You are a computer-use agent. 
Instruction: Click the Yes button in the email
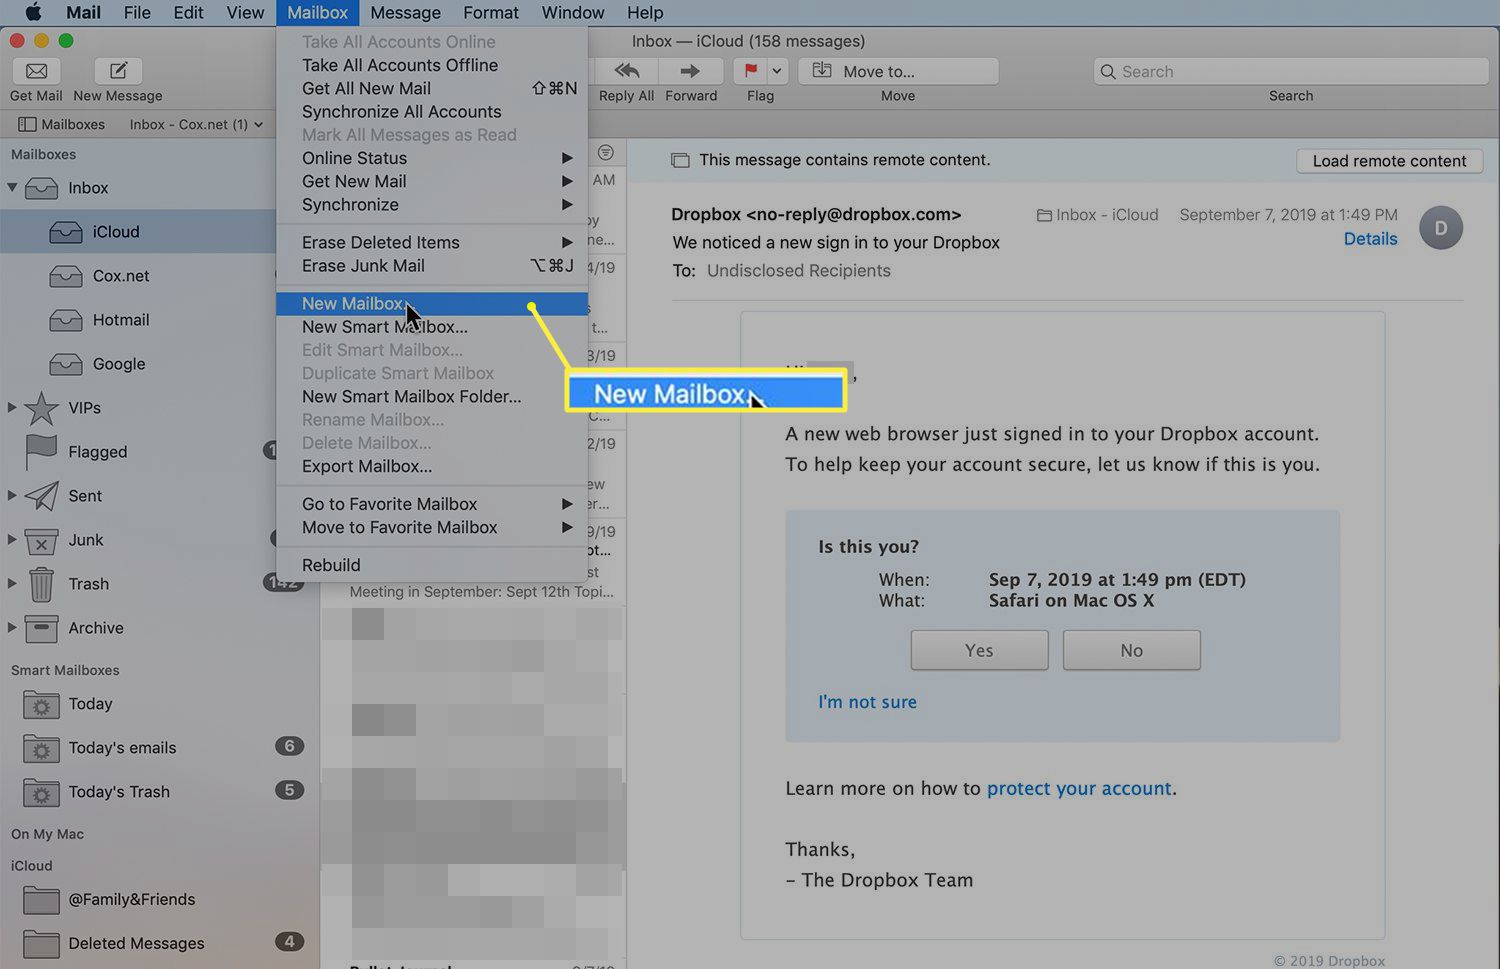[979, 650]
